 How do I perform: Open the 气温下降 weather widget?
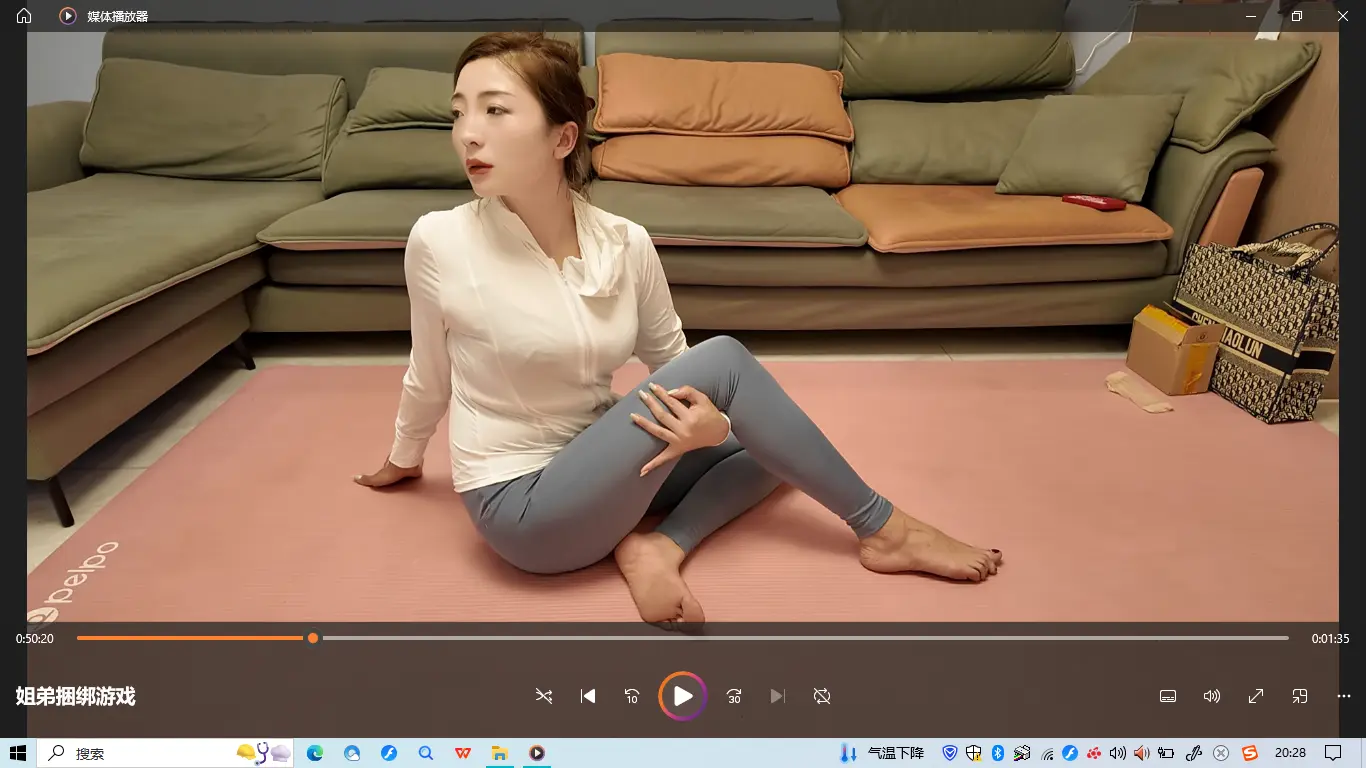click(x=884, y=753)
